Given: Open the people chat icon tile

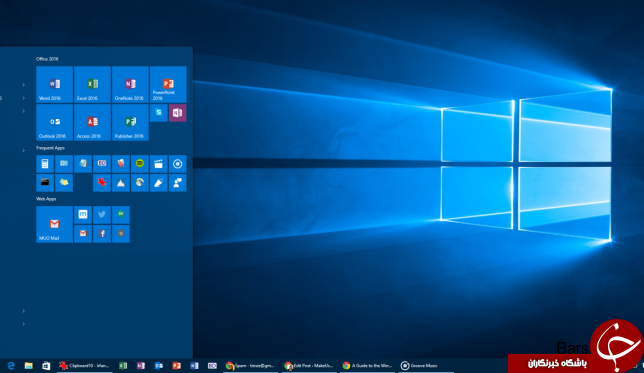Looking at the screenshot, I should click(177, 183).
